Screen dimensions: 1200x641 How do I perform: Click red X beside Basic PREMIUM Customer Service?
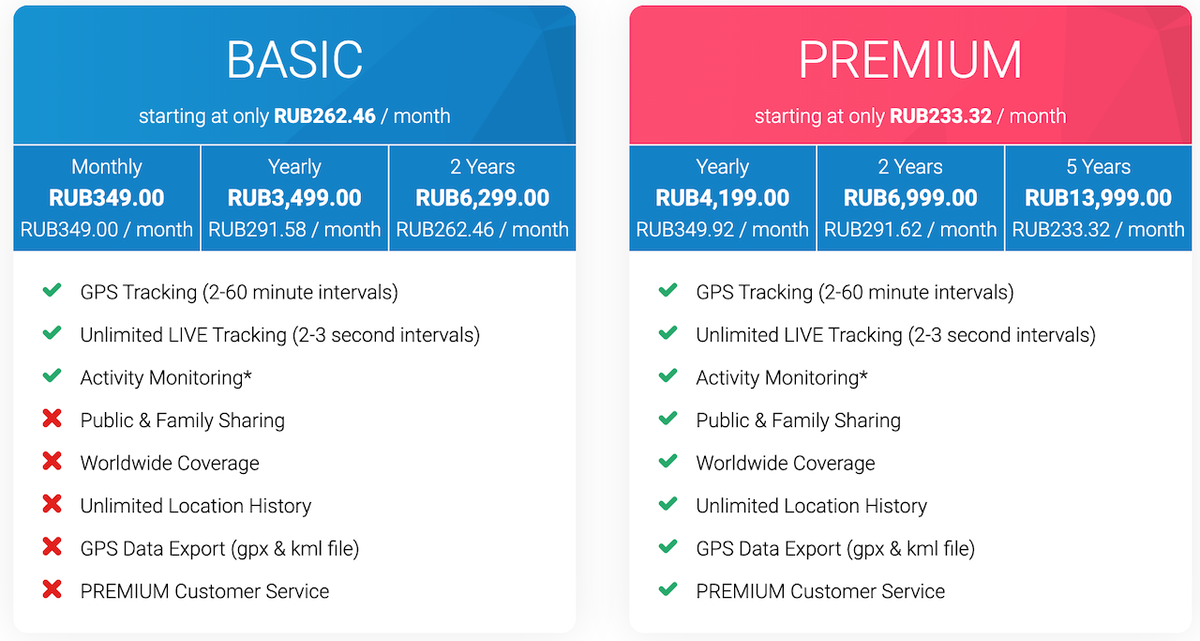pos(52,590)
